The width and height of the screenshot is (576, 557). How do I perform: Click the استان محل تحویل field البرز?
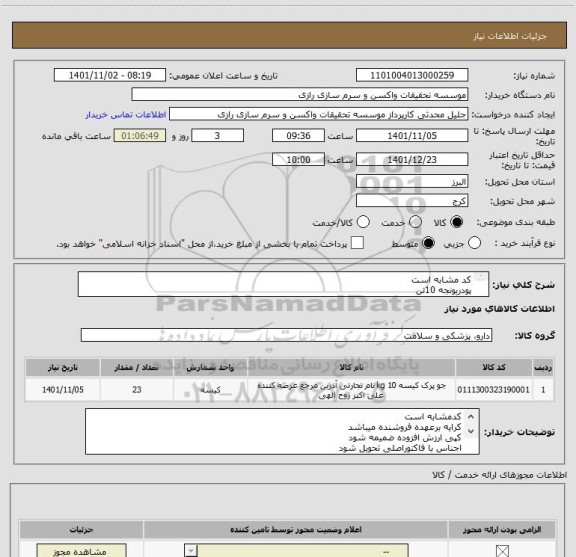(412, 182)
